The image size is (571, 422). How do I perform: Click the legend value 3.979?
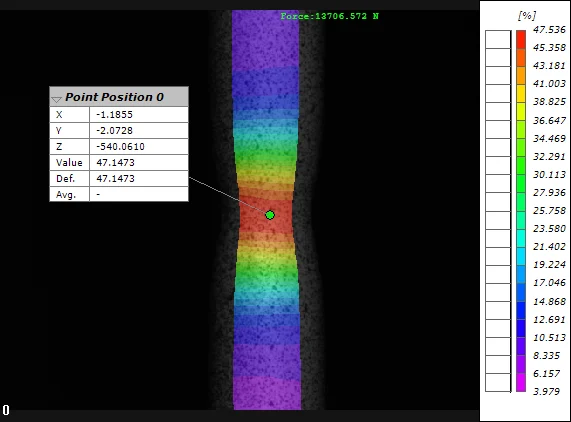pyautogui.click(x=546, y=391)
